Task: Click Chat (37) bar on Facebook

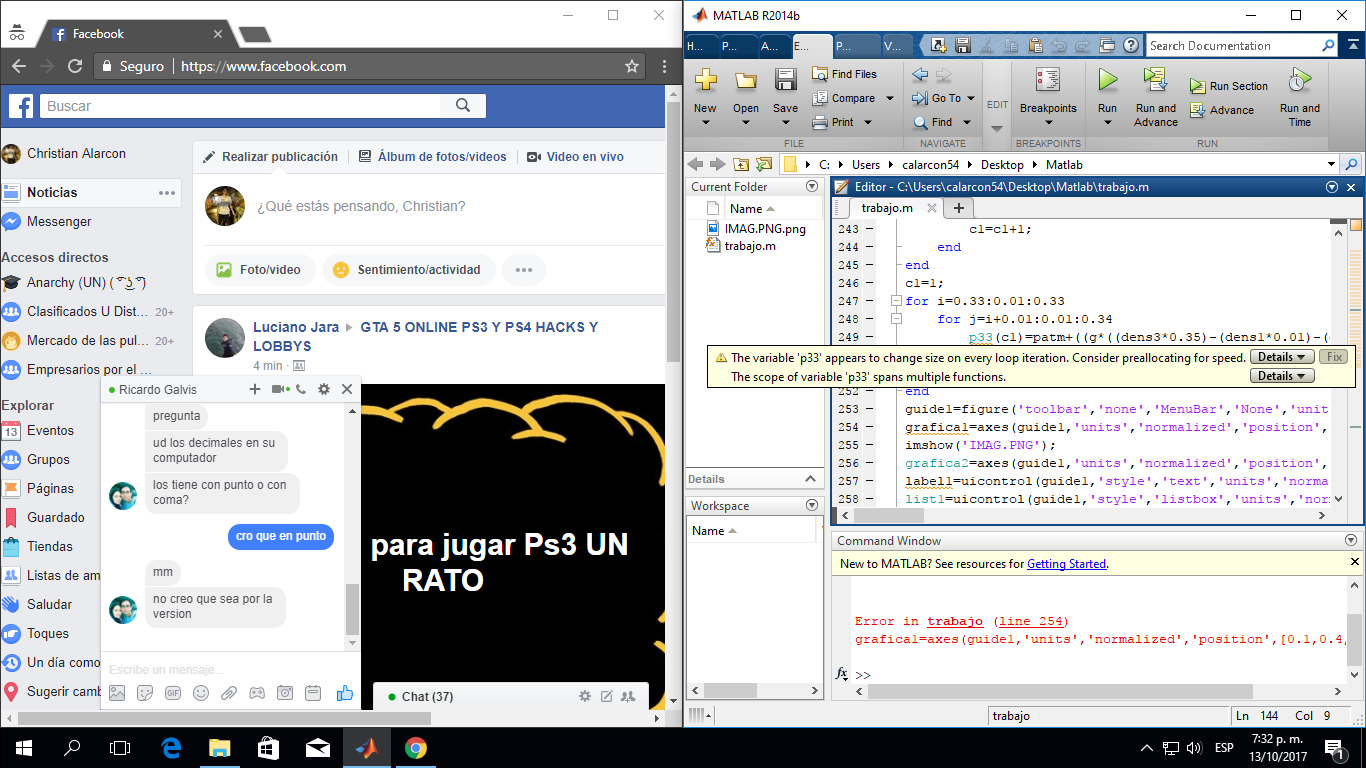Action: pos(510,696)
